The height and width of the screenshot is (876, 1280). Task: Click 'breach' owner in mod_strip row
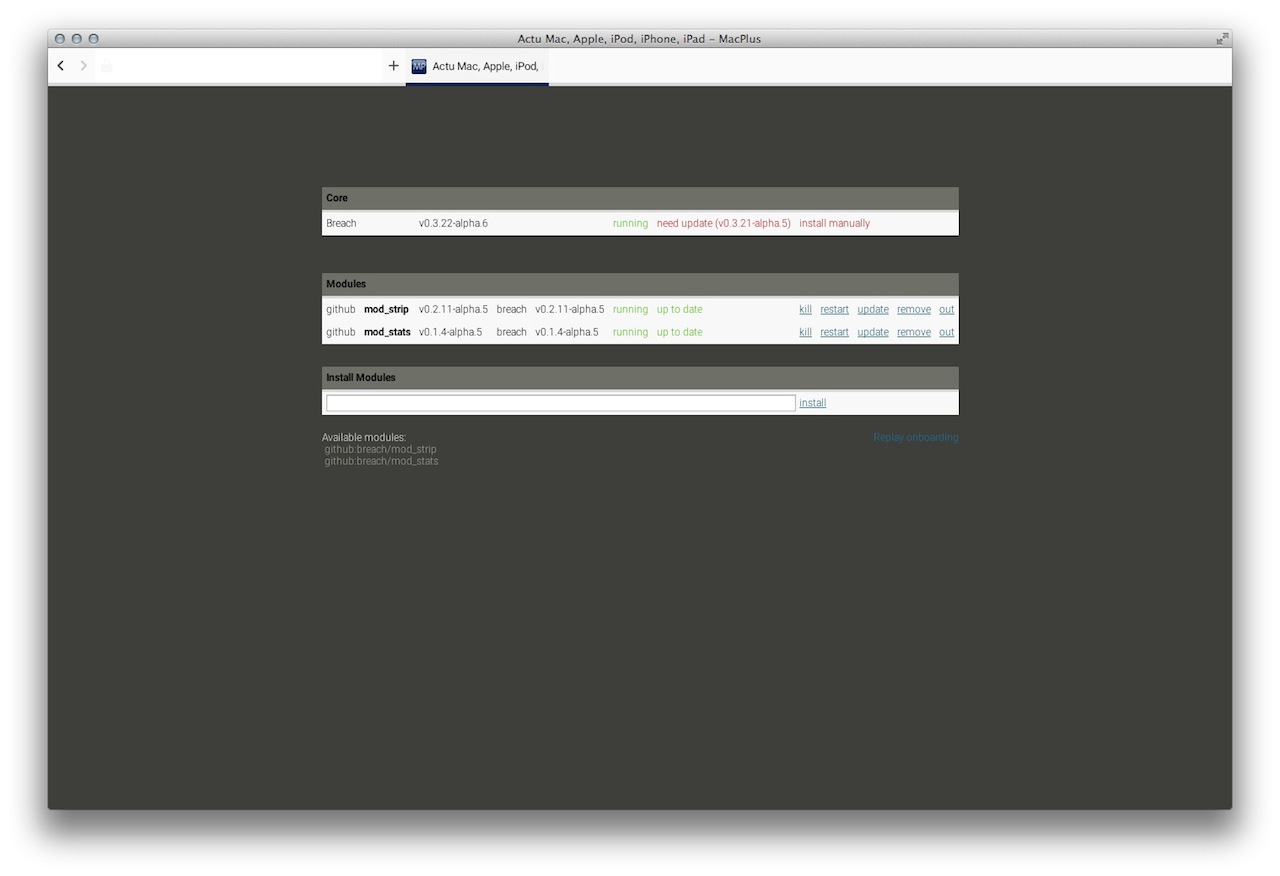pyautogui.click(x=512, y=310)
